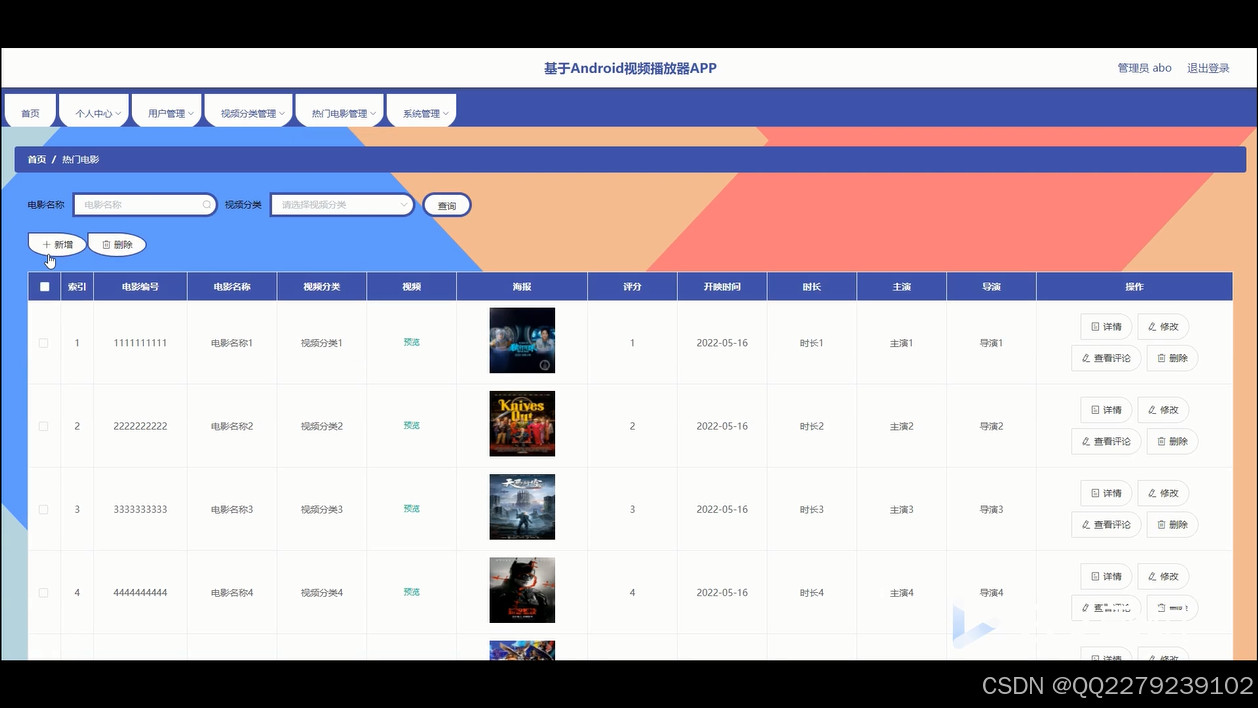Open the 视频分类 selection dropdown
This screenshot has height=708, width=1258.
pos(342,204)
